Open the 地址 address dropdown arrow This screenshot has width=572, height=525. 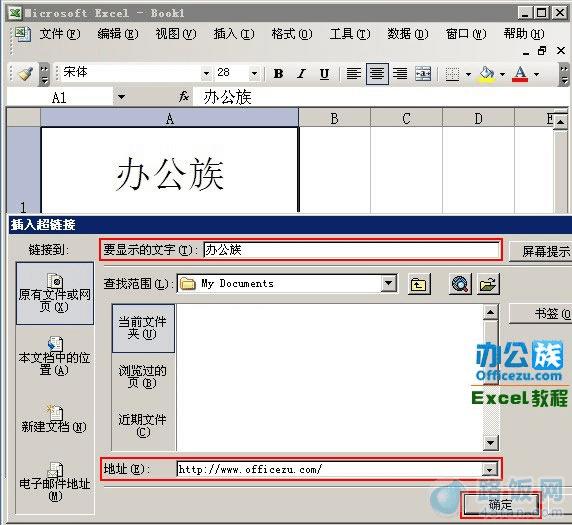point(490,470)
